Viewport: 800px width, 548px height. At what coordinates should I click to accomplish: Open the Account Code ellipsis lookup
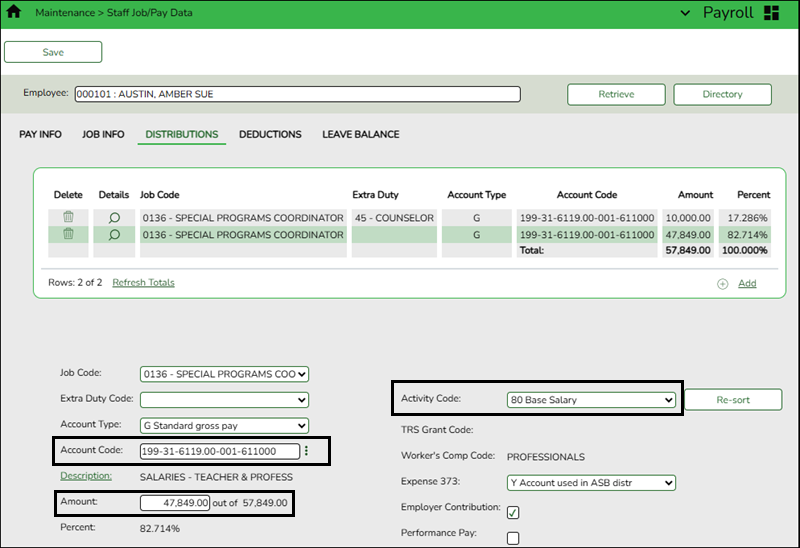(306, 451)
